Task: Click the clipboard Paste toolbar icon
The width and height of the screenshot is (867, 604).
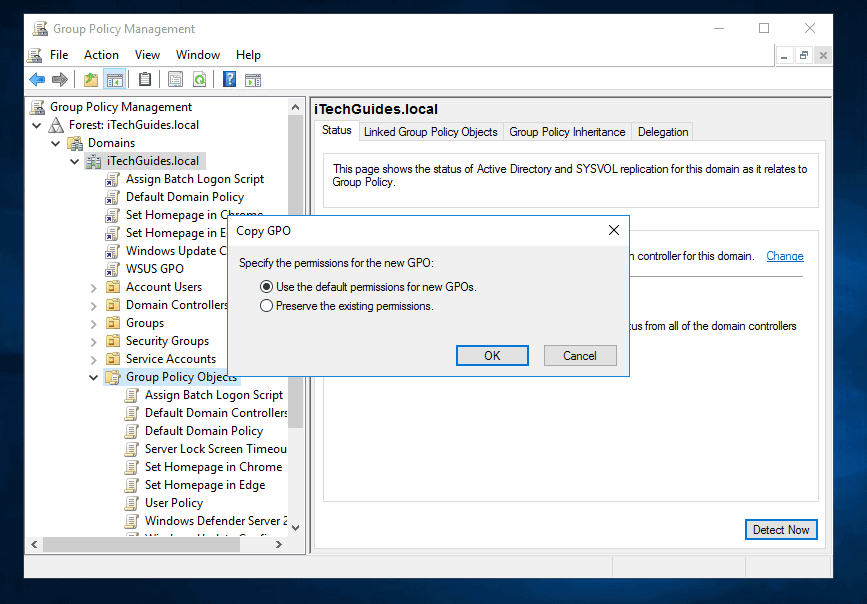Action: (145, 80)
